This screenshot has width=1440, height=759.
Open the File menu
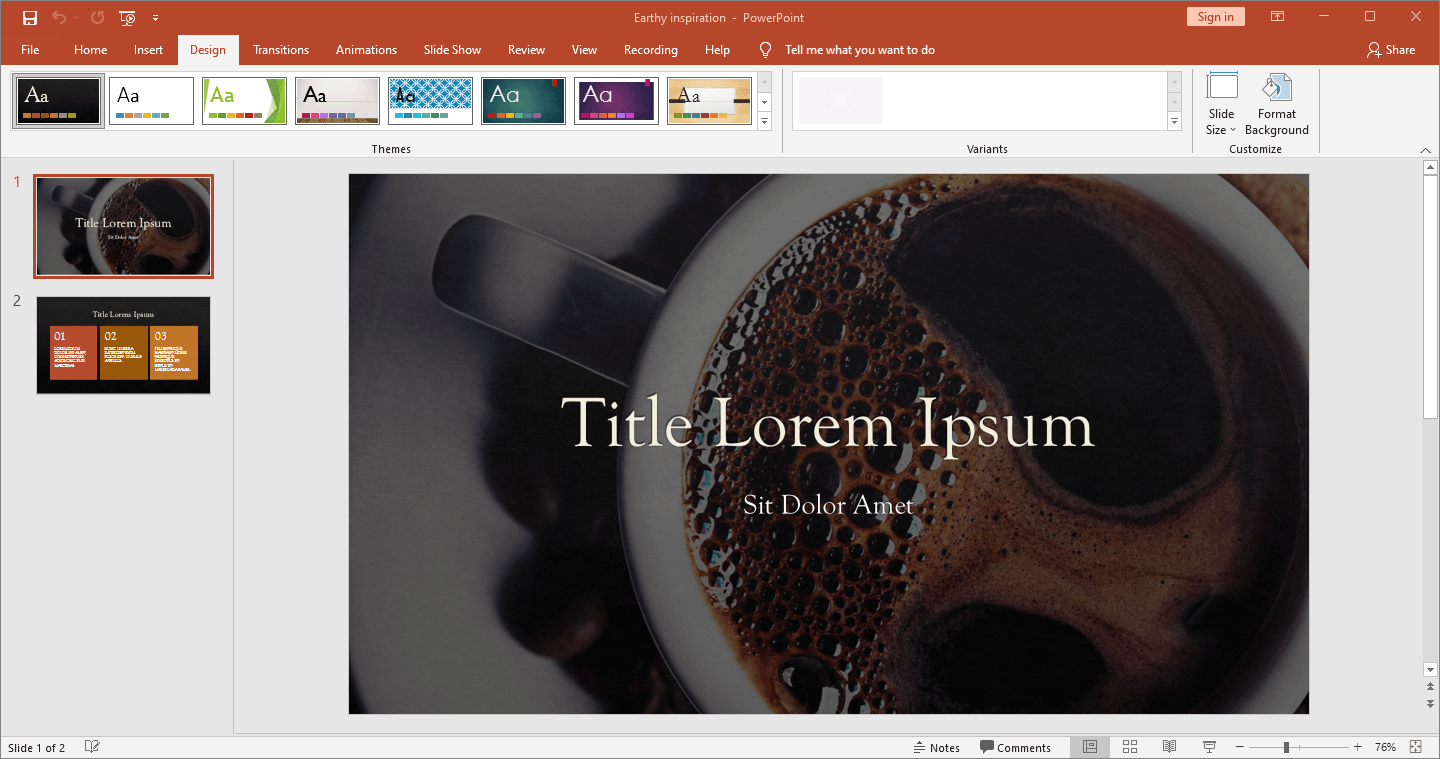click(x=30, y=50)
